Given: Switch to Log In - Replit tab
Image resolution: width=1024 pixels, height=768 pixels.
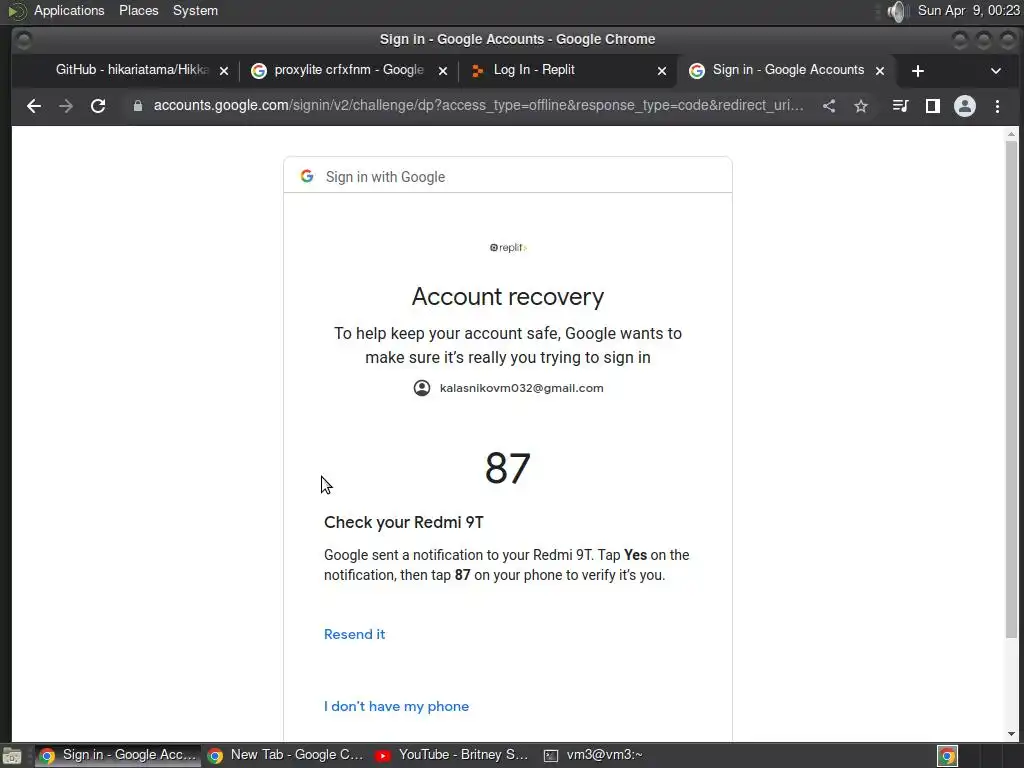Looking at the screenshot, I should (x=568, y=70).
